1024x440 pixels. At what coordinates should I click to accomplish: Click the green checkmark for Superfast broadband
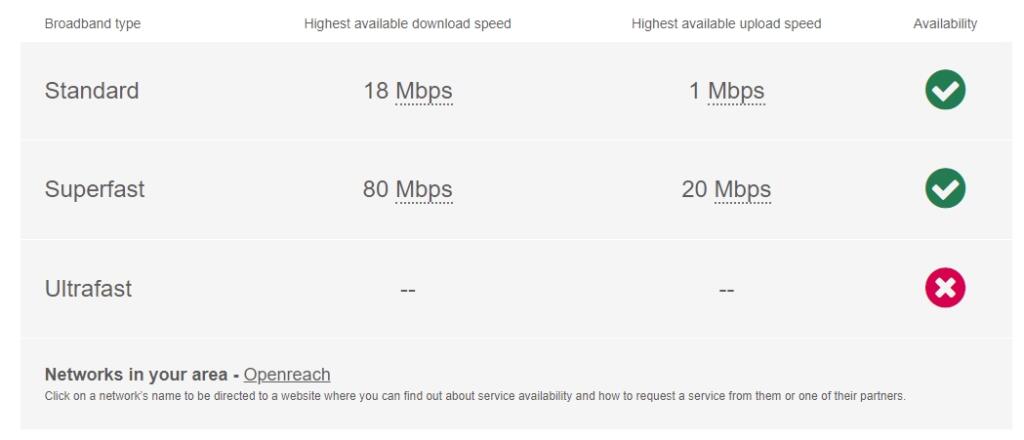coord(945,188)
